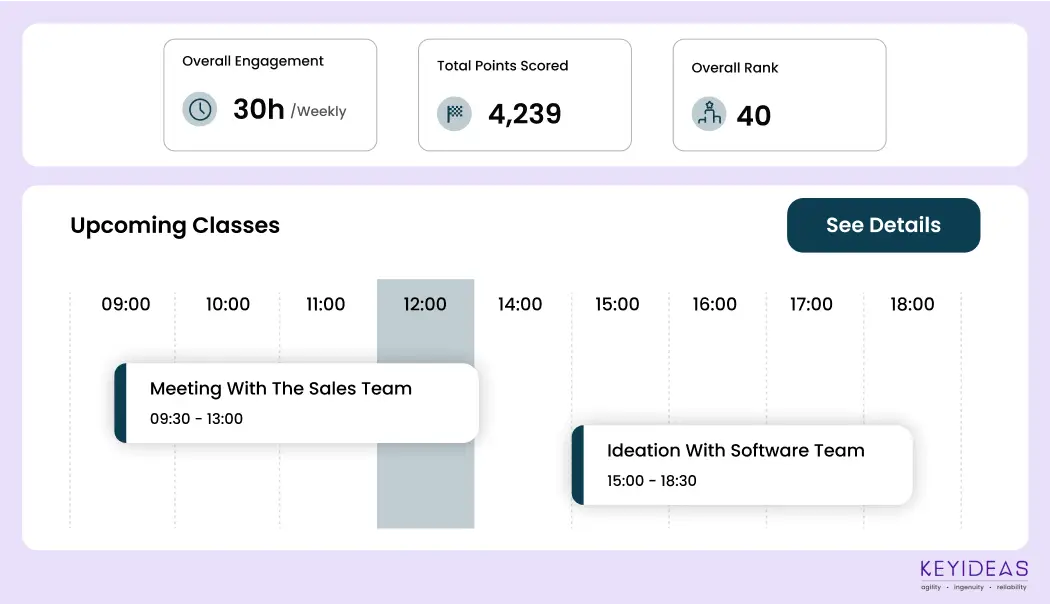Select the 10:00 time column header
Viewport: 1050px width, 604px height.
(x=228, y=304)
